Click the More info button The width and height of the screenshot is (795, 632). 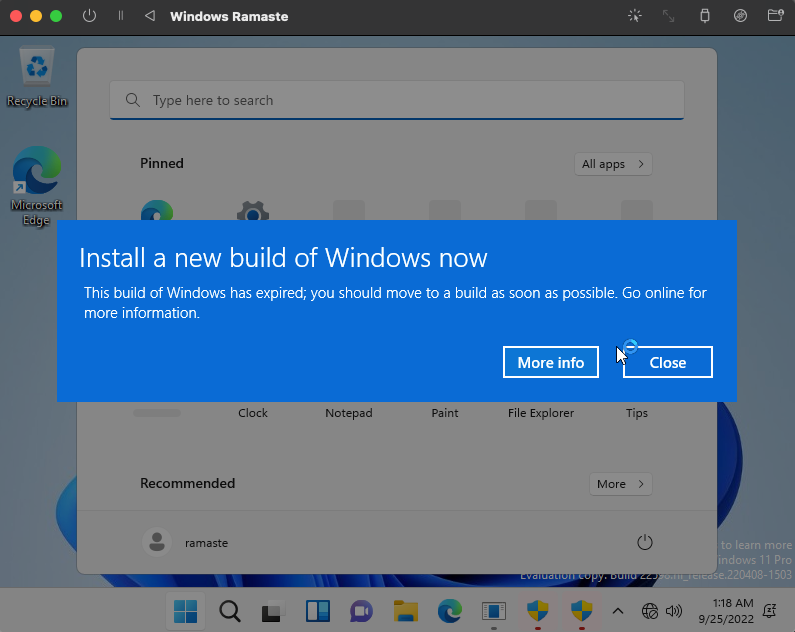point(551,362)
